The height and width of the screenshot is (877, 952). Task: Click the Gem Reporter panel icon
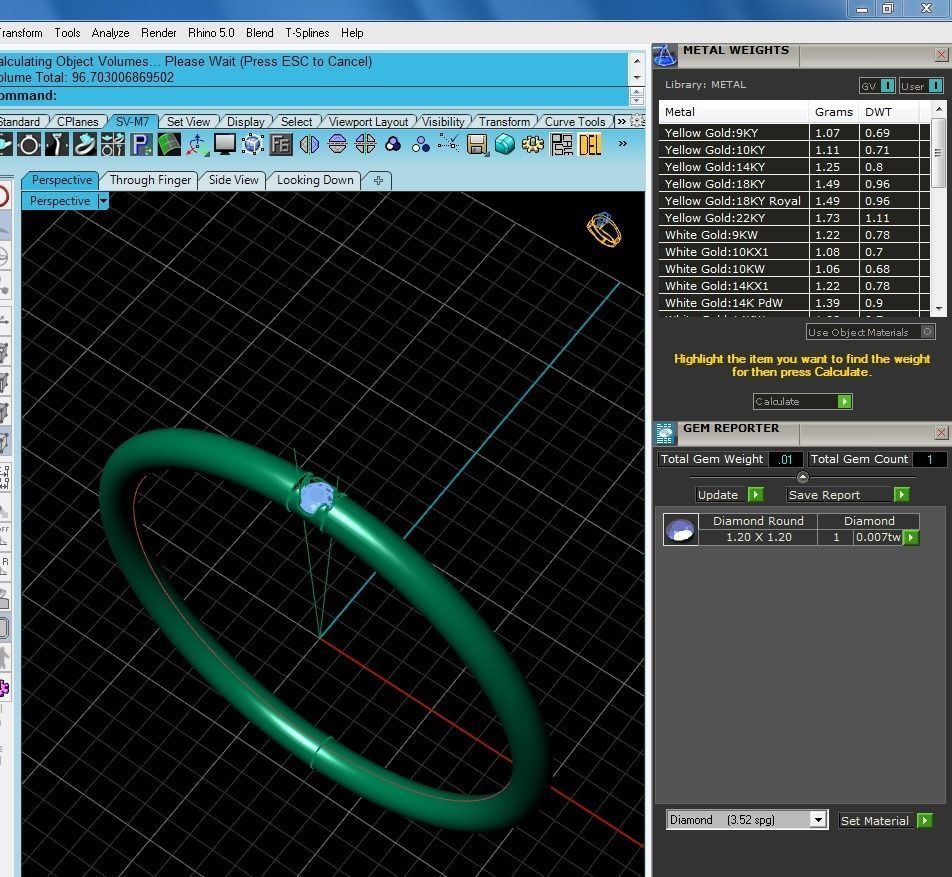click(x=665, y=433)
